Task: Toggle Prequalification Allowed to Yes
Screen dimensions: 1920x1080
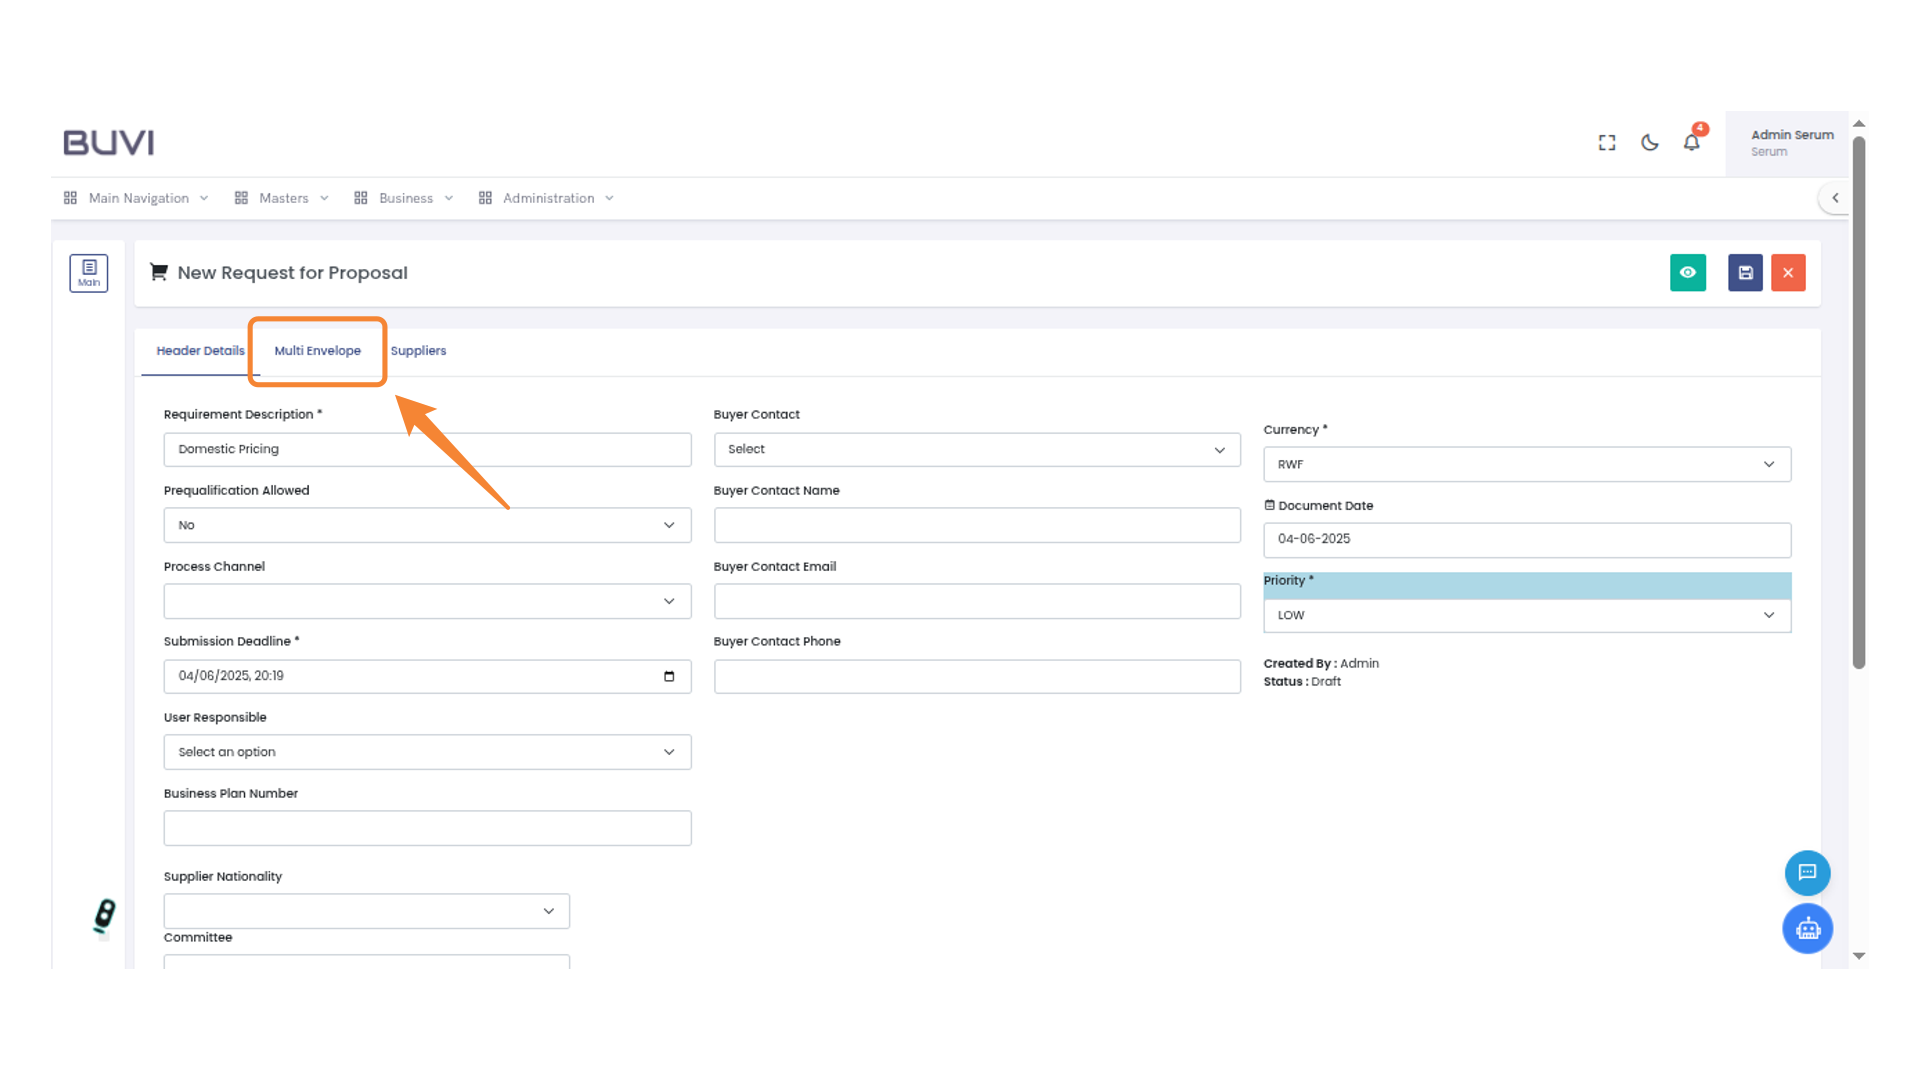Action: [427, 524]
